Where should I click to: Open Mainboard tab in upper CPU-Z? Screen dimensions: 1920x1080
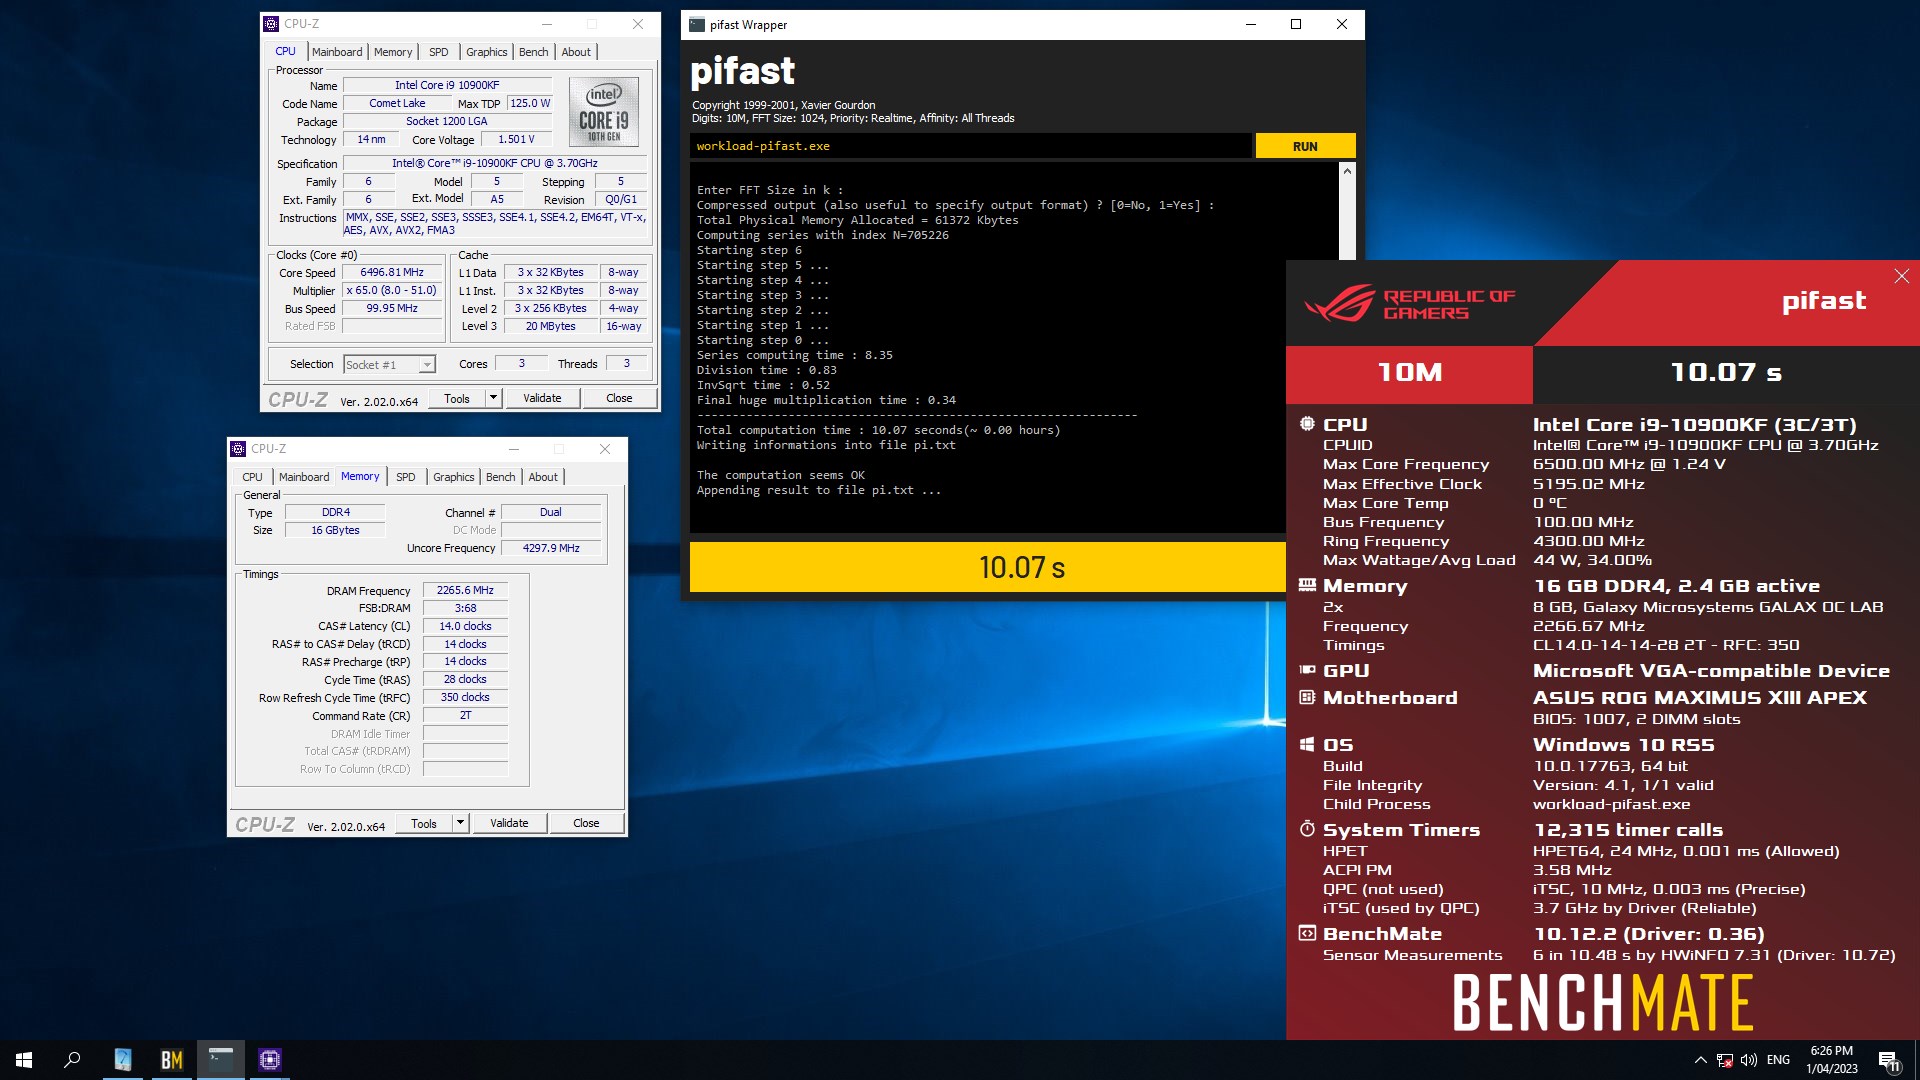pyautogui.click(x=337, y=52)
